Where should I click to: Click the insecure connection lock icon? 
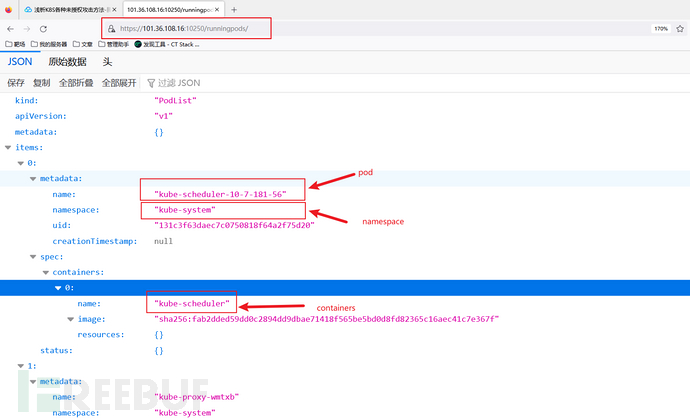pos(112,29)
